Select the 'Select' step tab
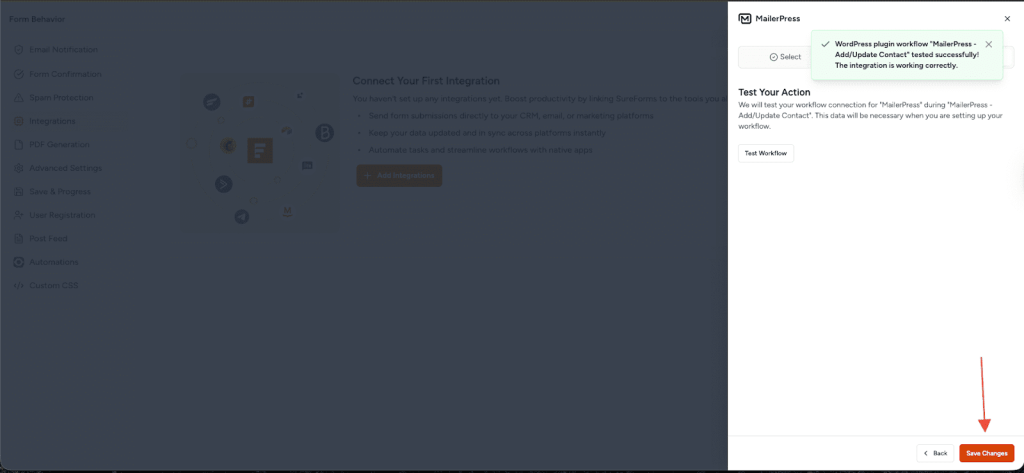1024x473 pixels. 785,57
